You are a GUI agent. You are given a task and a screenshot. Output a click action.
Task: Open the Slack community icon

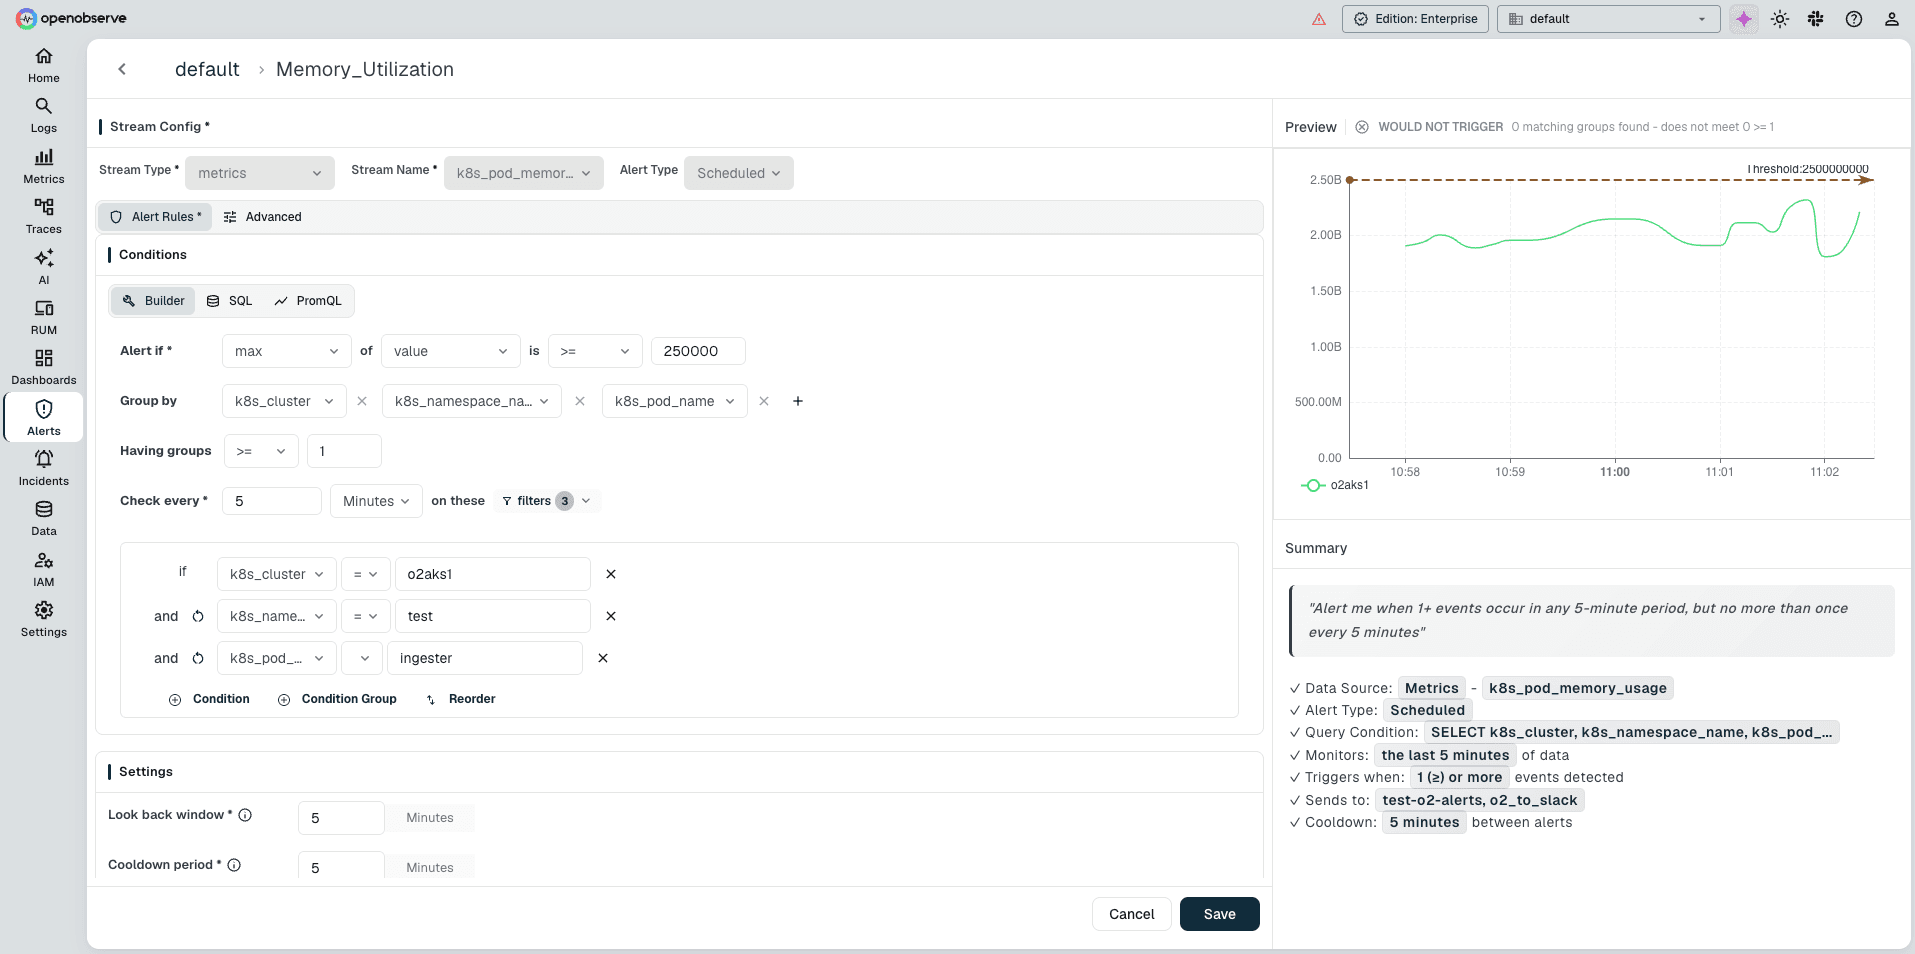pyautogui.click(x=1816, y=19)
